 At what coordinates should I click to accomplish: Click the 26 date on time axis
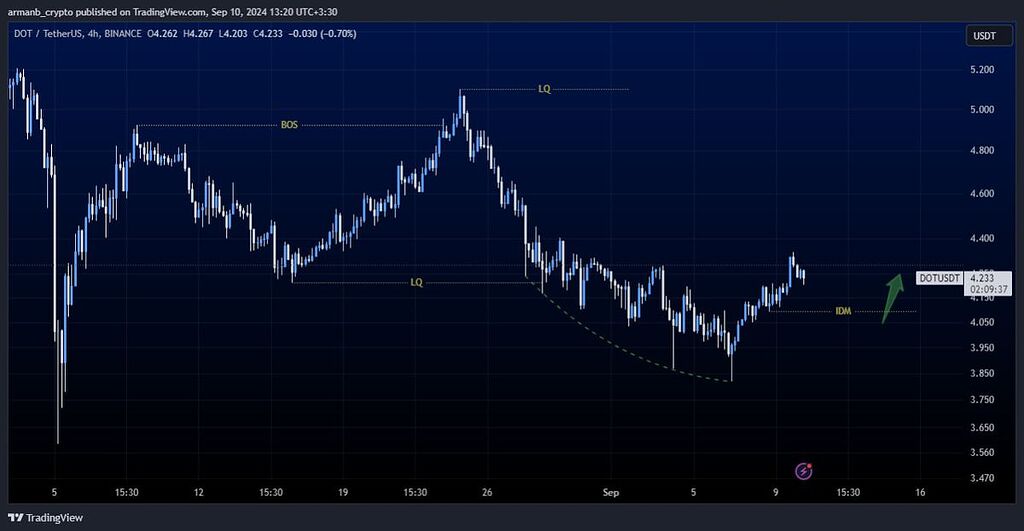487,493
